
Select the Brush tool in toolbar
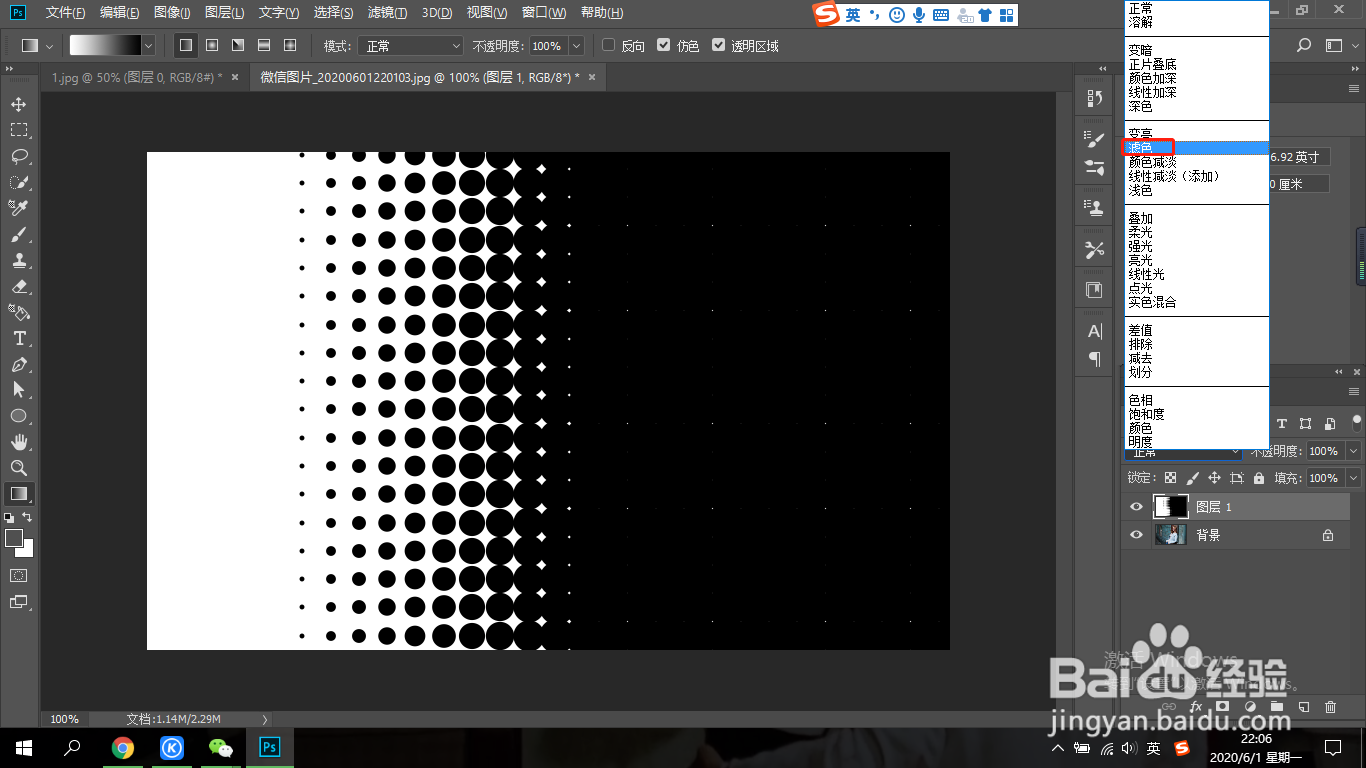tap(18, 234)
